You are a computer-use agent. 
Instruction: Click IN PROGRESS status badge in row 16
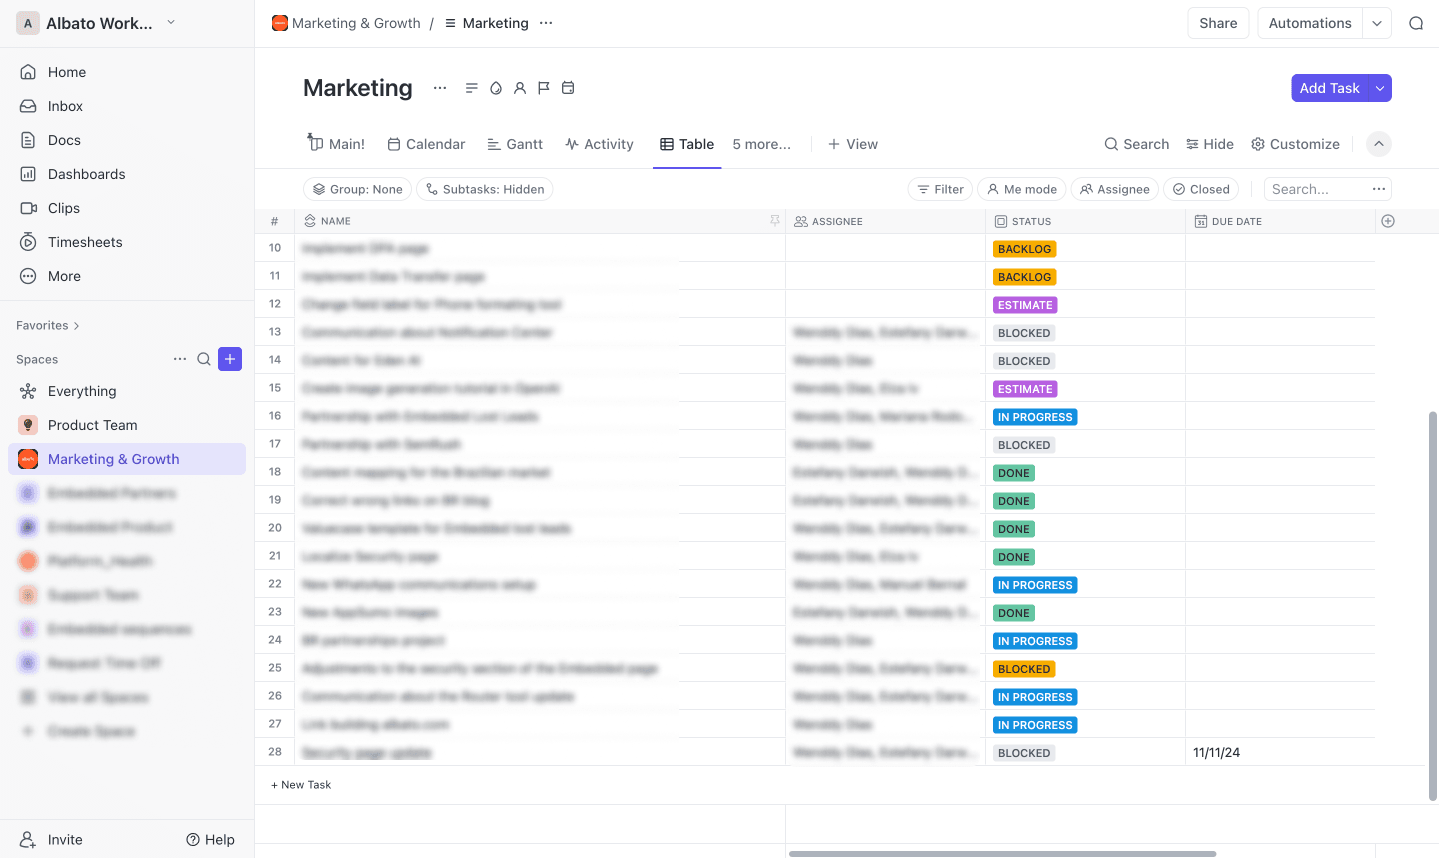[1035, 417]
